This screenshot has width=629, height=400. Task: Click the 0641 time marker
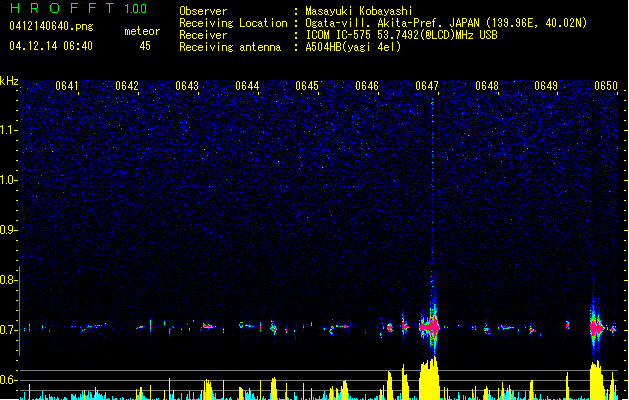coord(67,86)
